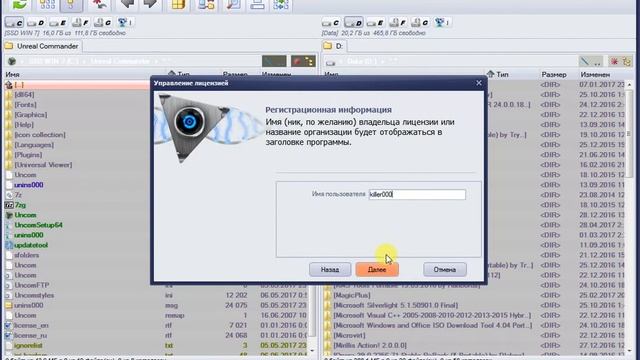
Task: Sort right panel by Размер column
Action: [x=554, y=75]
